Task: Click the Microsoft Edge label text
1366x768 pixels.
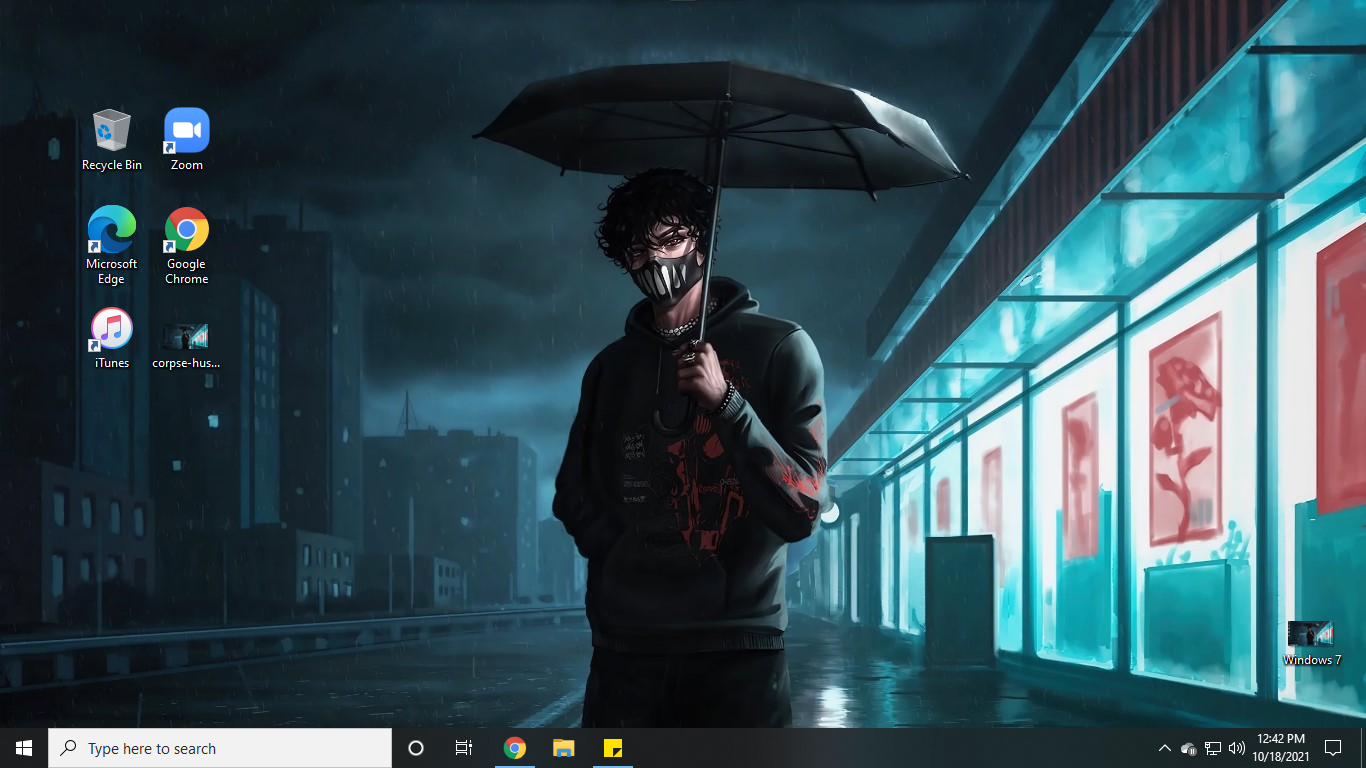Action: click(x=112, y=272)
